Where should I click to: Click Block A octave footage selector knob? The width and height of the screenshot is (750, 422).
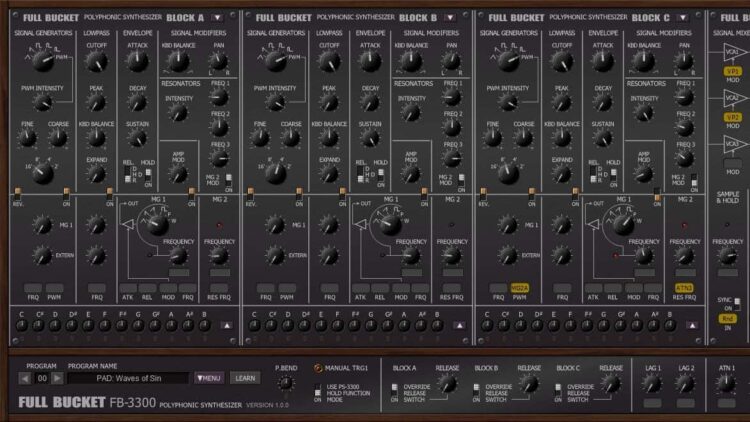coord(42,173)
